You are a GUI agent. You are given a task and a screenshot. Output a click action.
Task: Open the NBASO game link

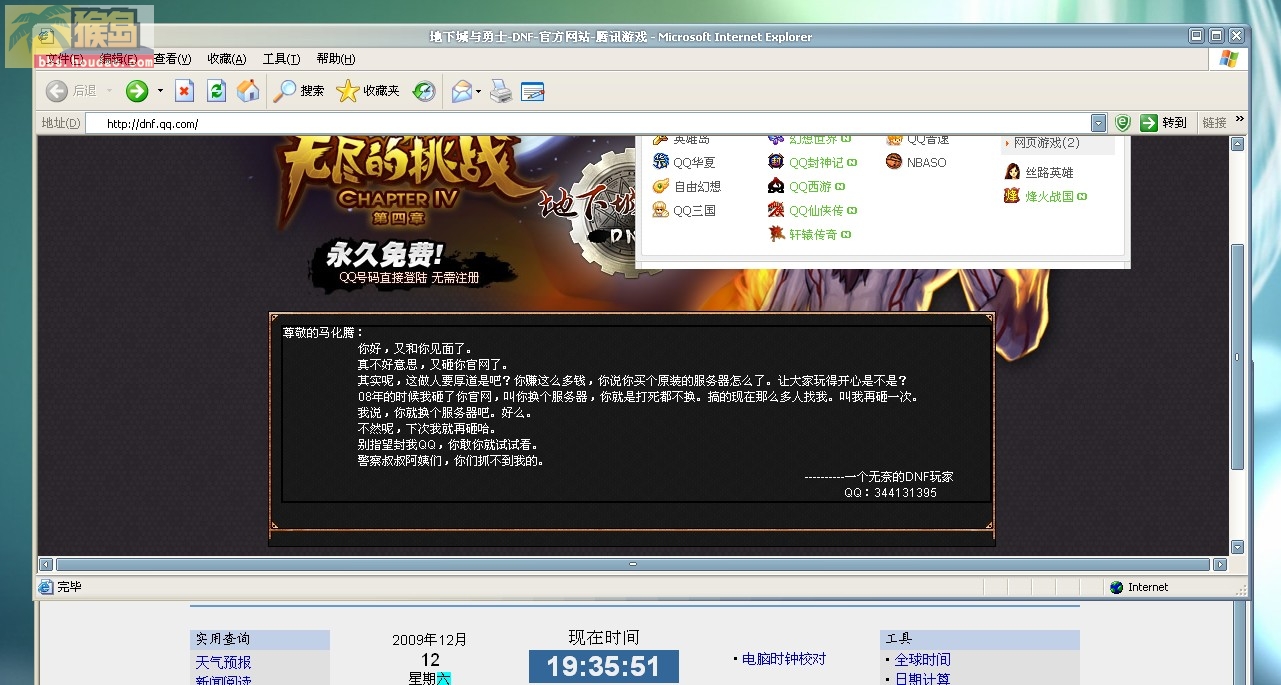[926, 162]
